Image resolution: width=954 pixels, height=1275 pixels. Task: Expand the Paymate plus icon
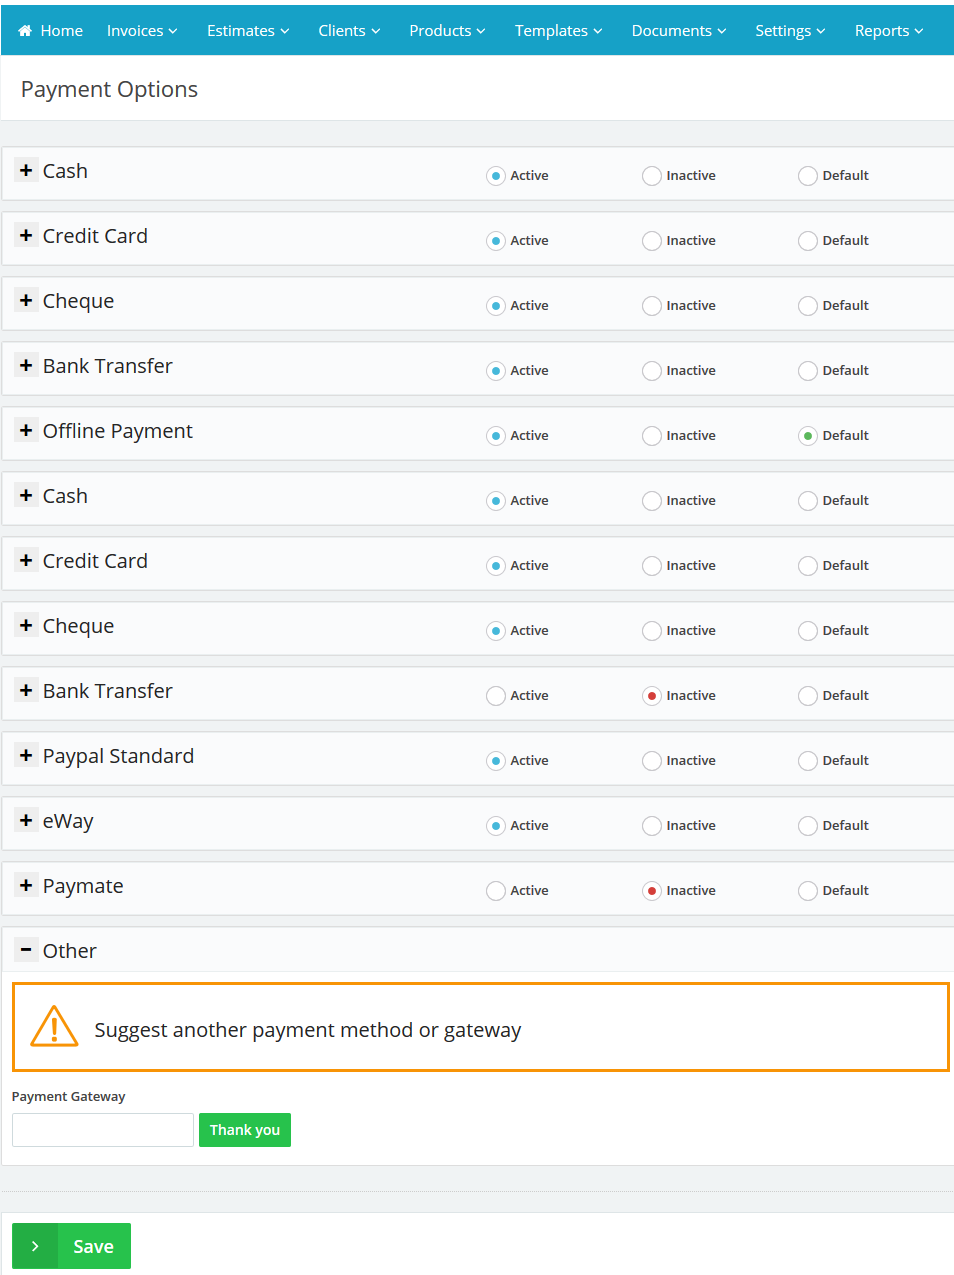[x=26, y=885]
